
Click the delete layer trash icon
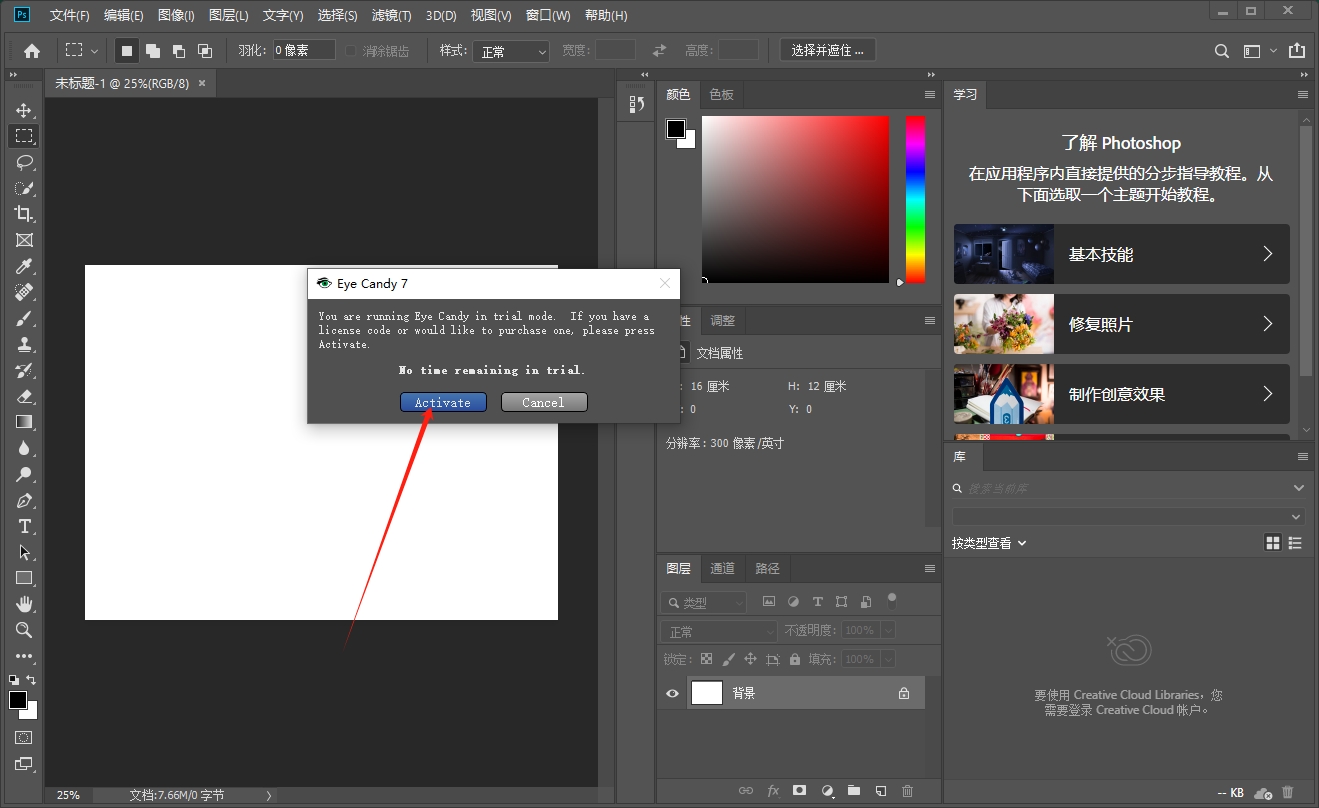point(907,790)
